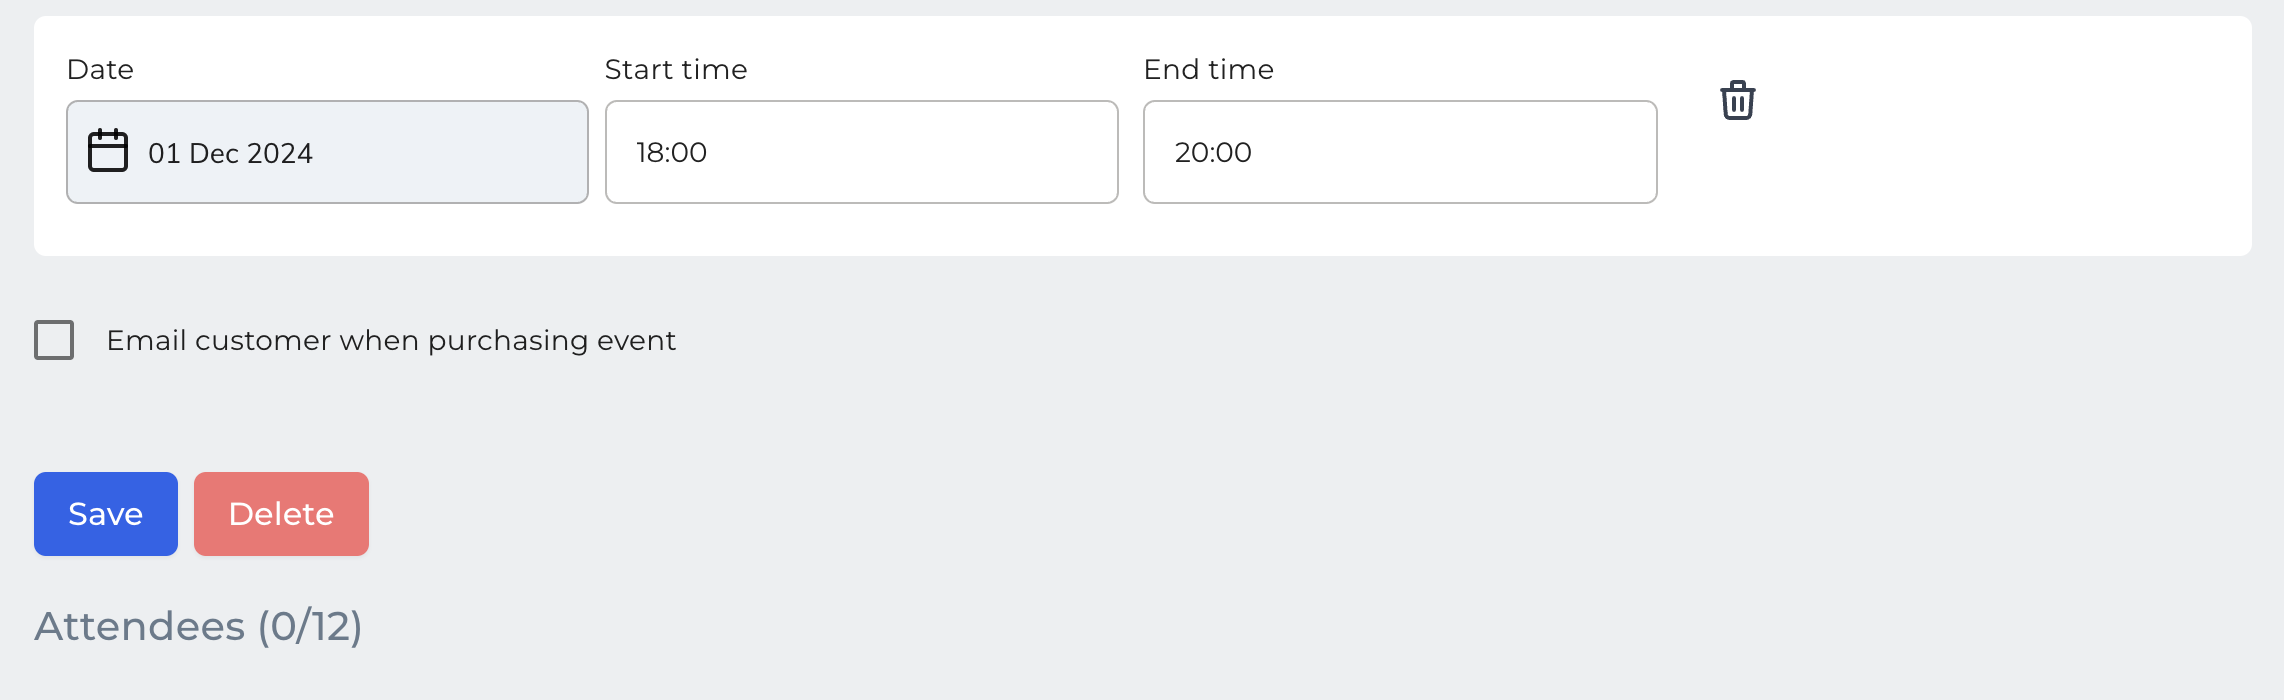The height and width of the screenshot is (700, 2284).
Task: Click the Start time label
Action: click(676, 69)
